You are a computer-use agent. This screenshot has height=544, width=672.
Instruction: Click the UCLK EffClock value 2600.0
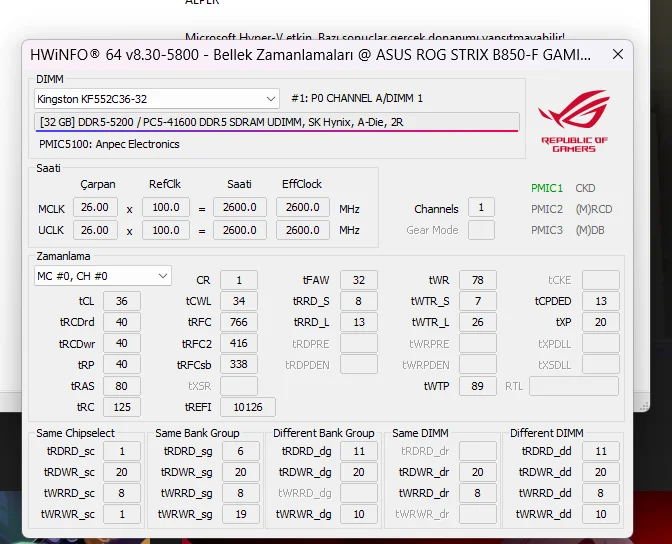pos(303,230)
